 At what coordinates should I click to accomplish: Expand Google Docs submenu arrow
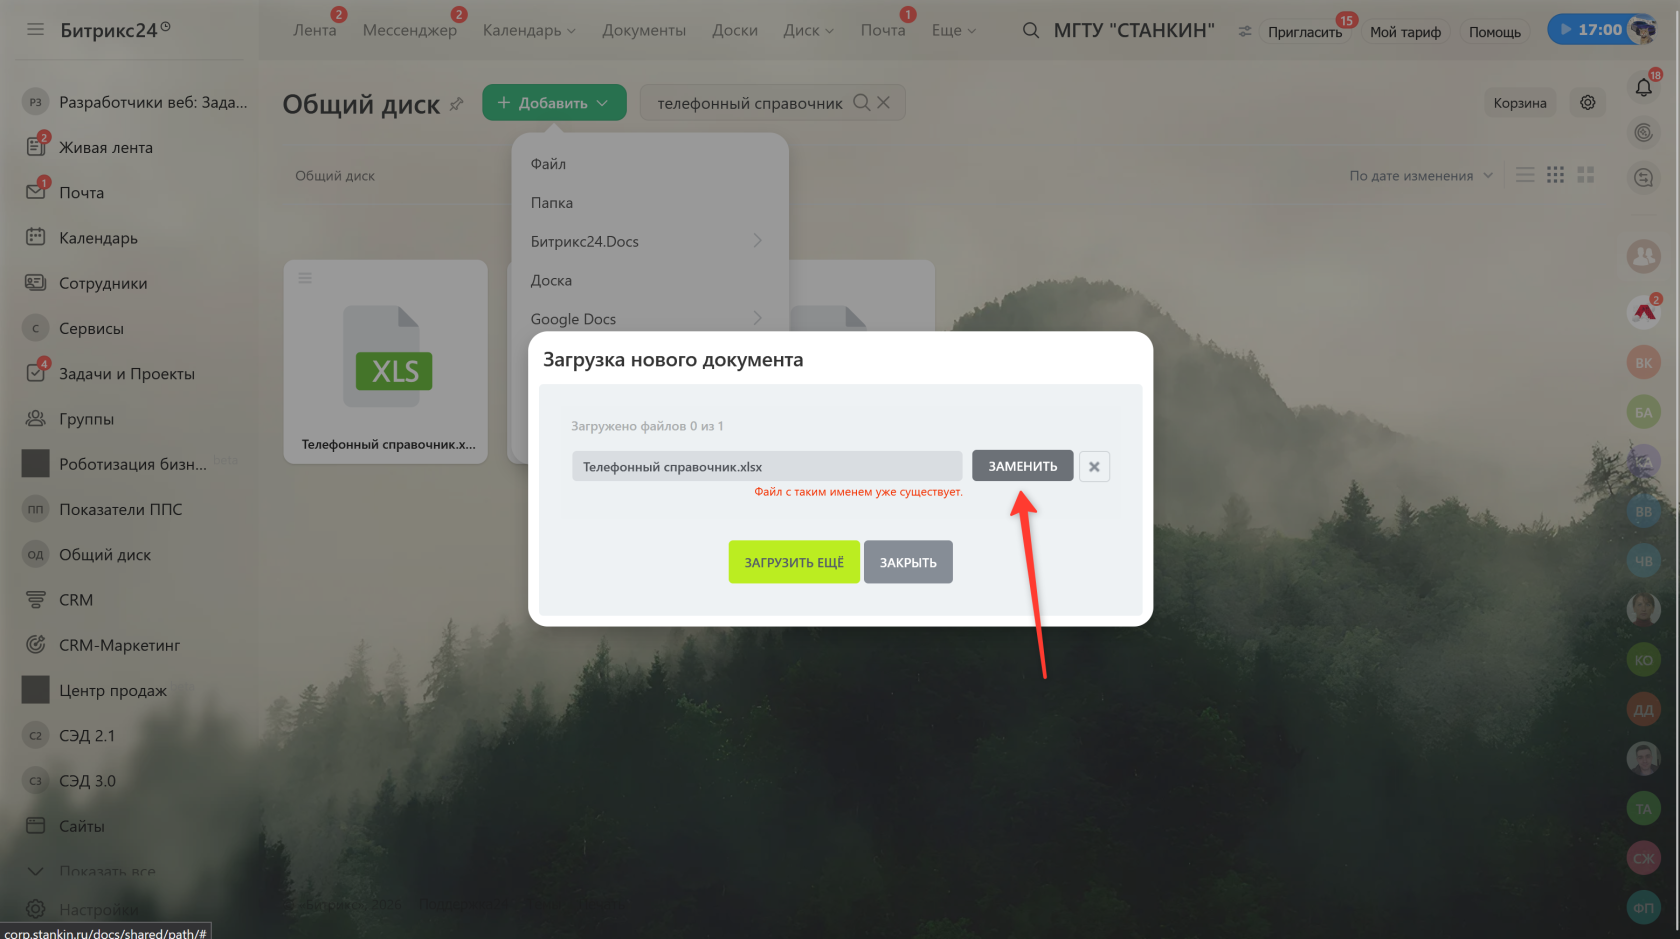click(x=757, y=319)
